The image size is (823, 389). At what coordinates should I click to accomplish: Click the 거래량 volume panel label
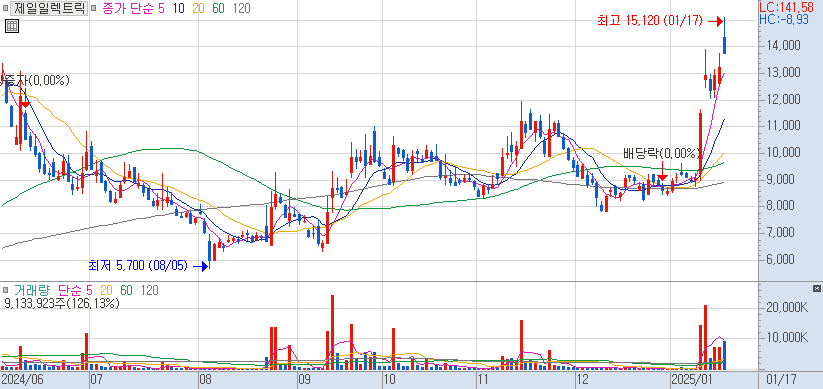tap(33, 290)
